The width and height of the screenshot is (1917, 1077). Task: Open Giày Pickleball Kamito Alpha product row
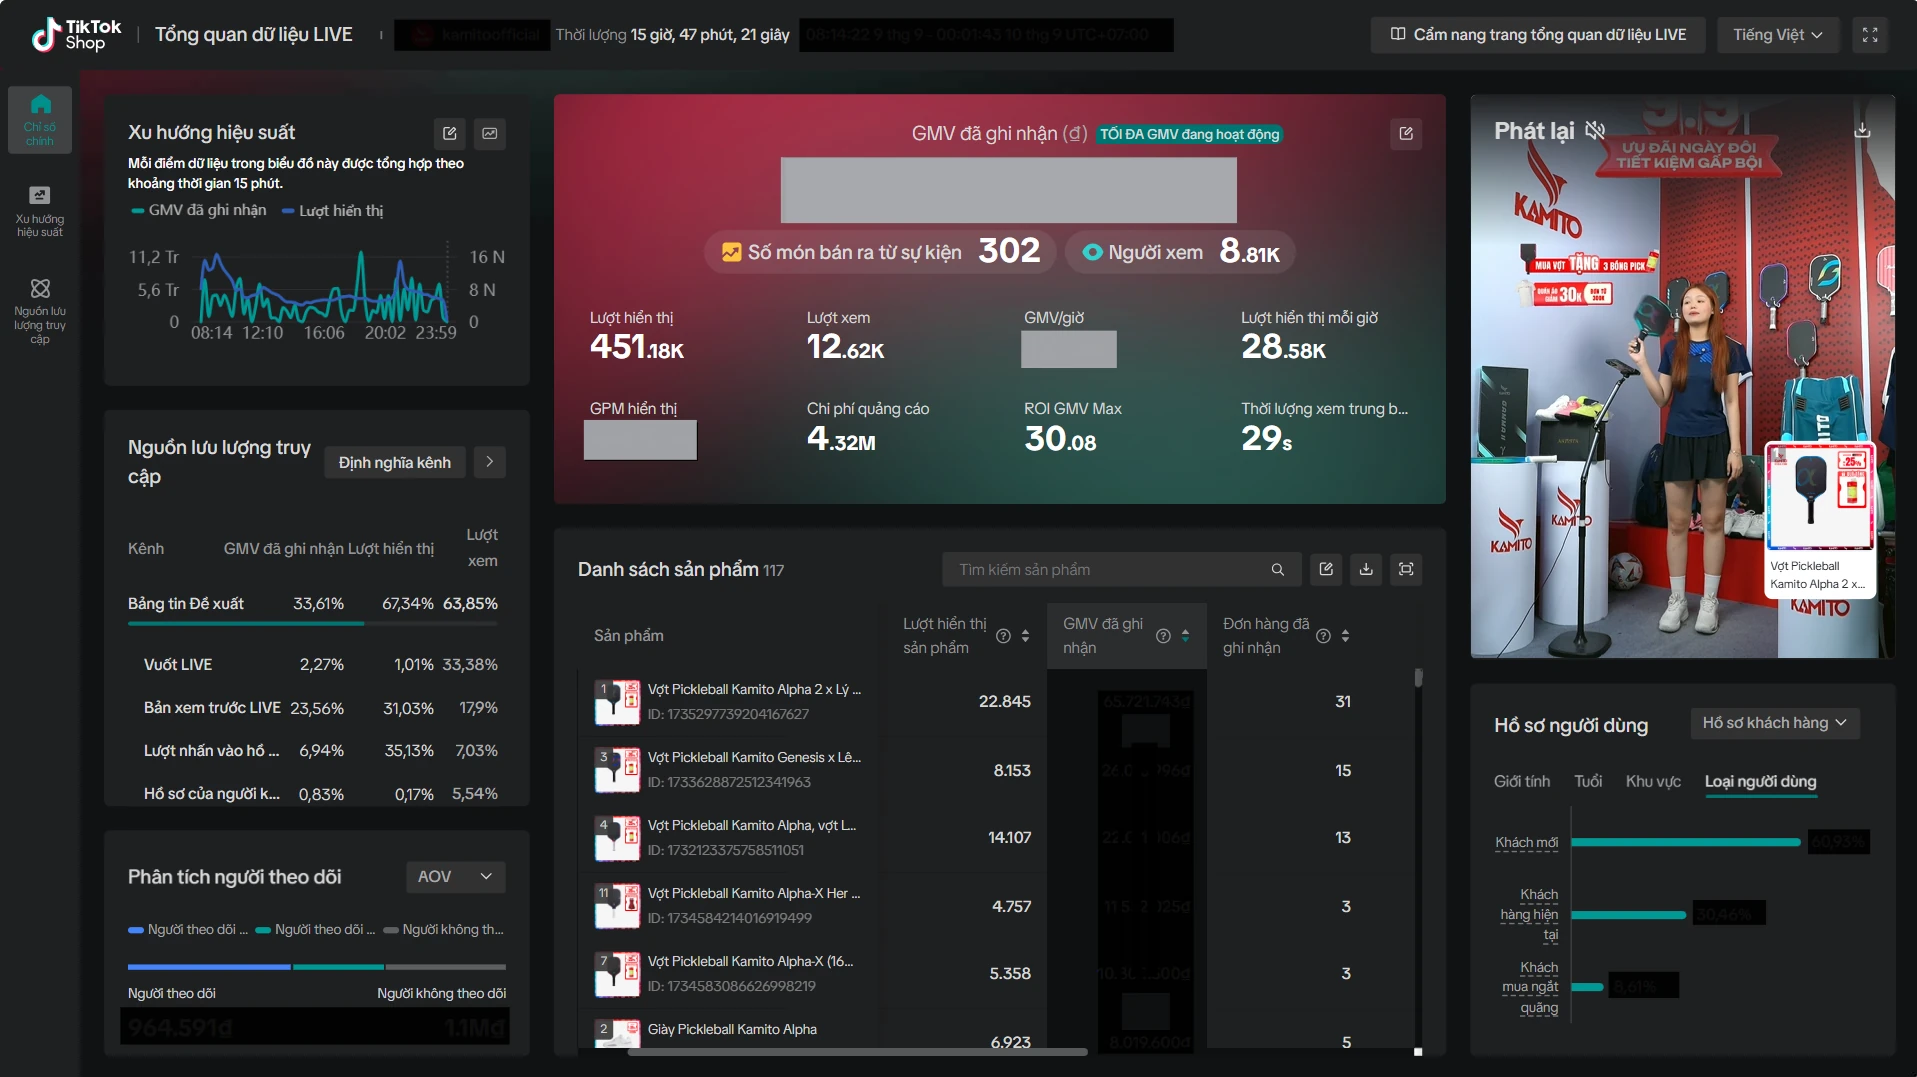[x=730, y=1031]
